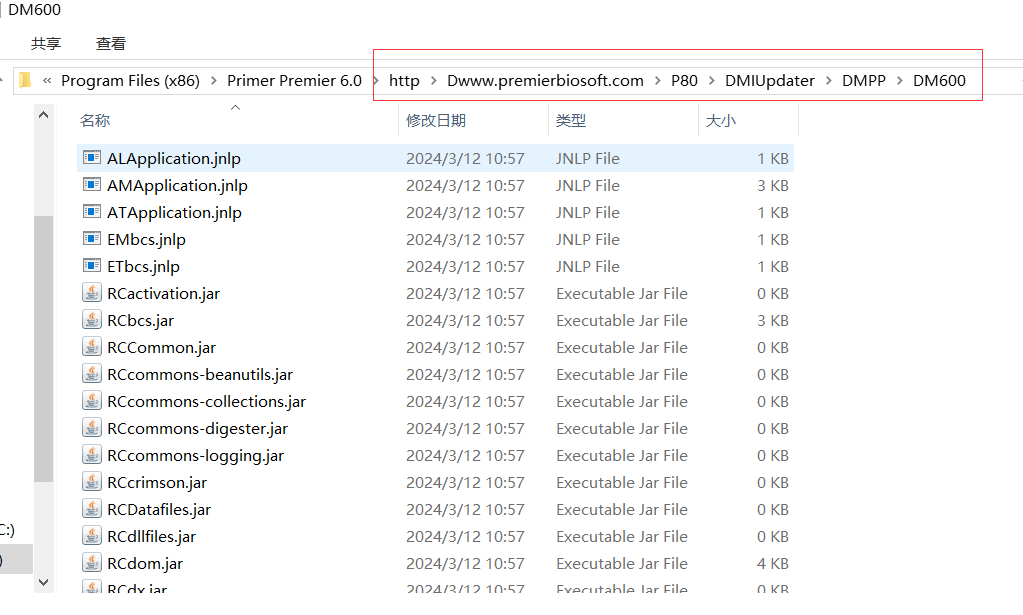
Task: Expand chevron after Program Files (x86)
Action: [213, 80]
